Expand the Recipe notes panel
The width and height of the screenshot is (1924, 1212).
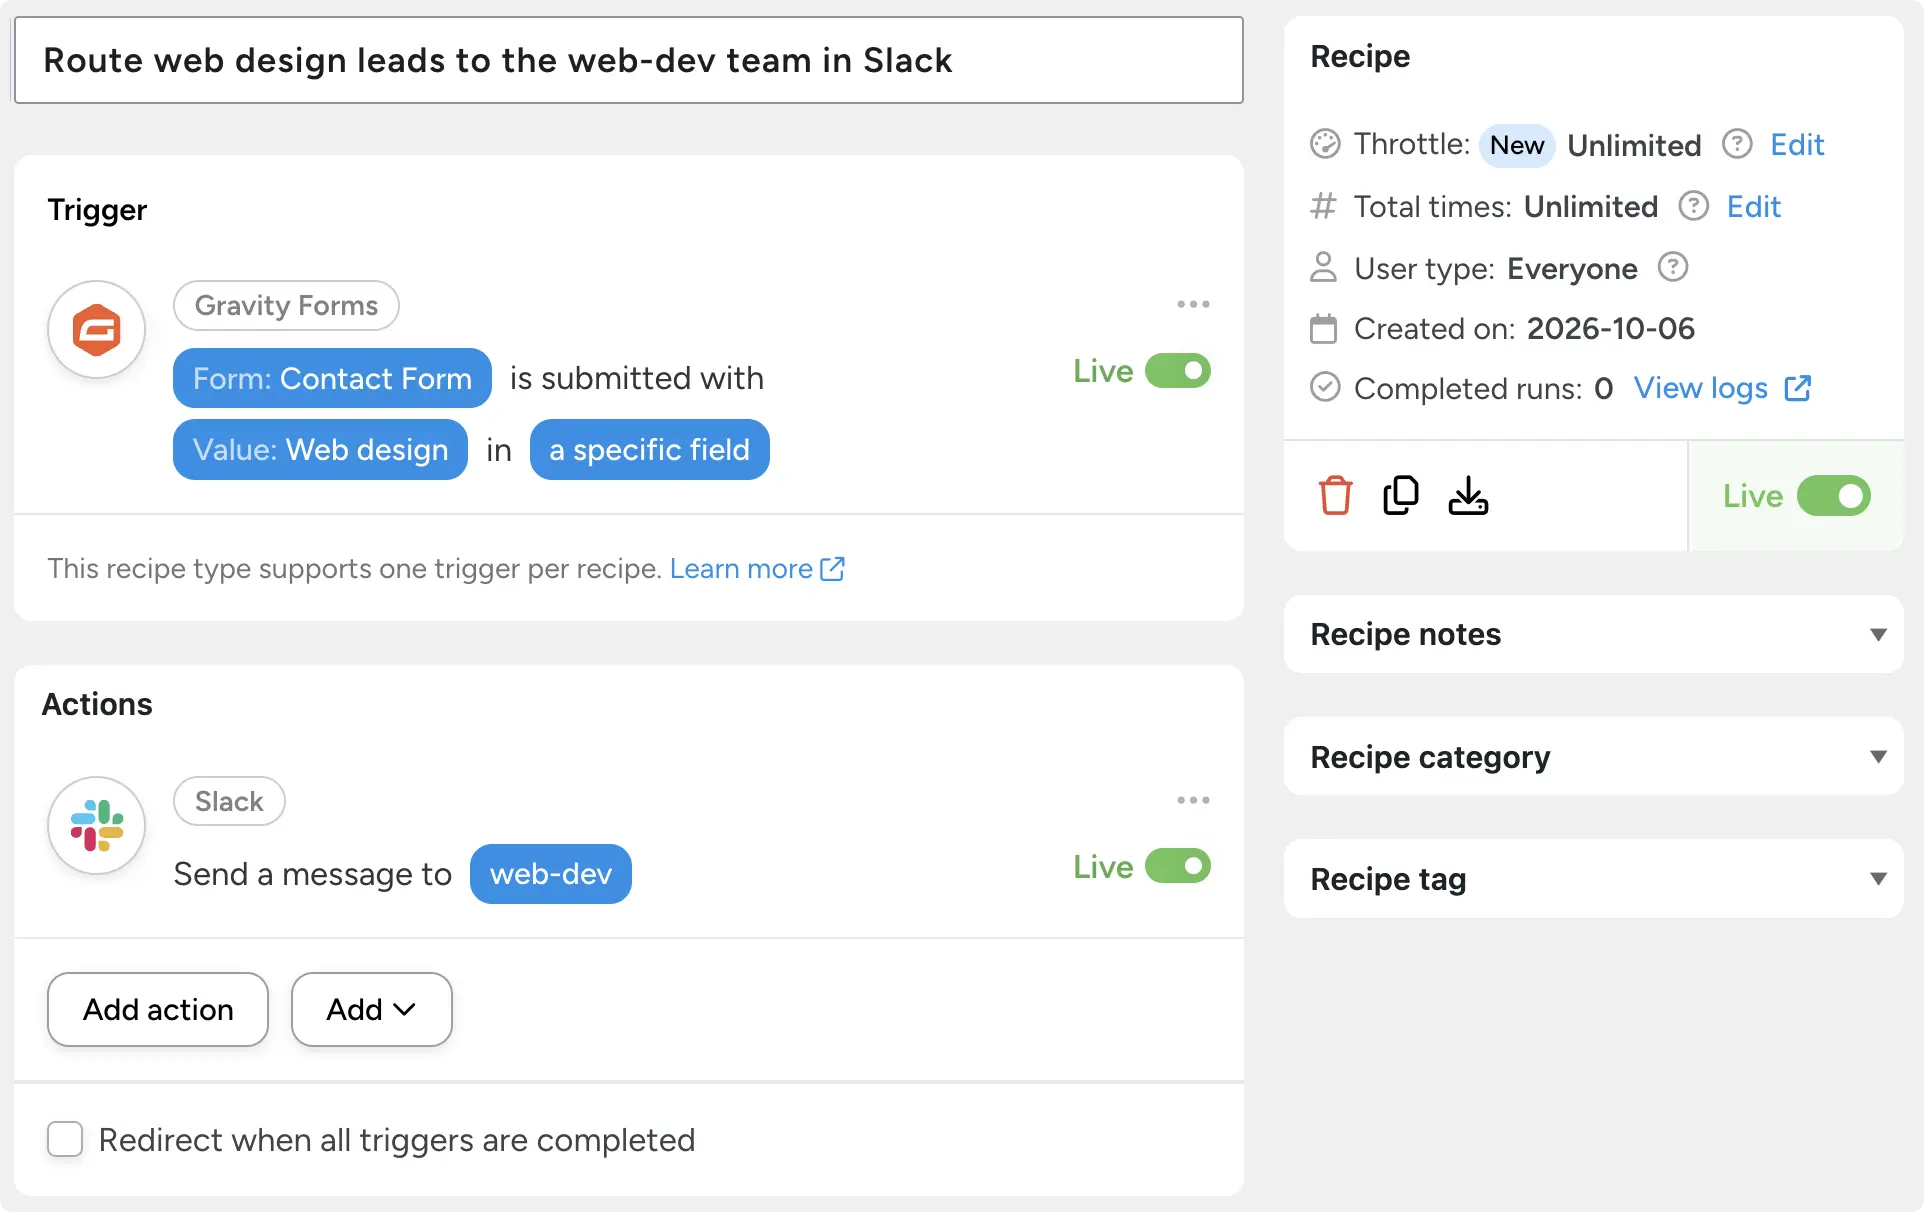pos(1593,634)
